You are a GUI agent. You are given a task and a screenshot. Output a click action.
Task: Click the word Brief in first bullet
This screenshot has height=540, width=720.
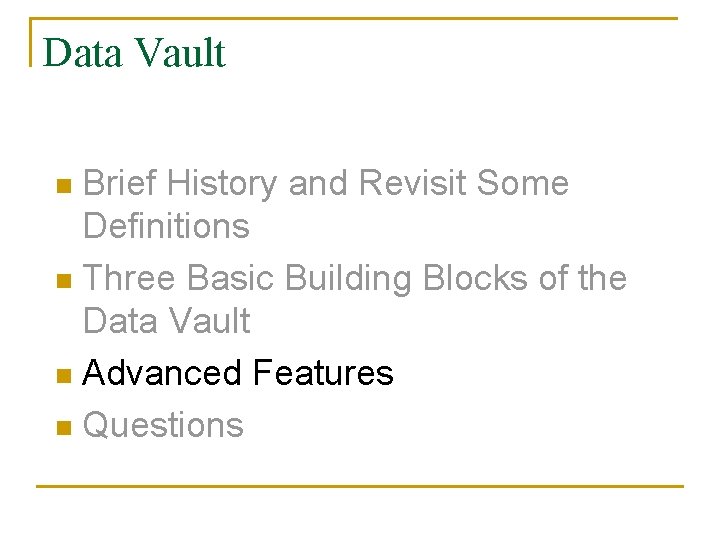point(119,182)
